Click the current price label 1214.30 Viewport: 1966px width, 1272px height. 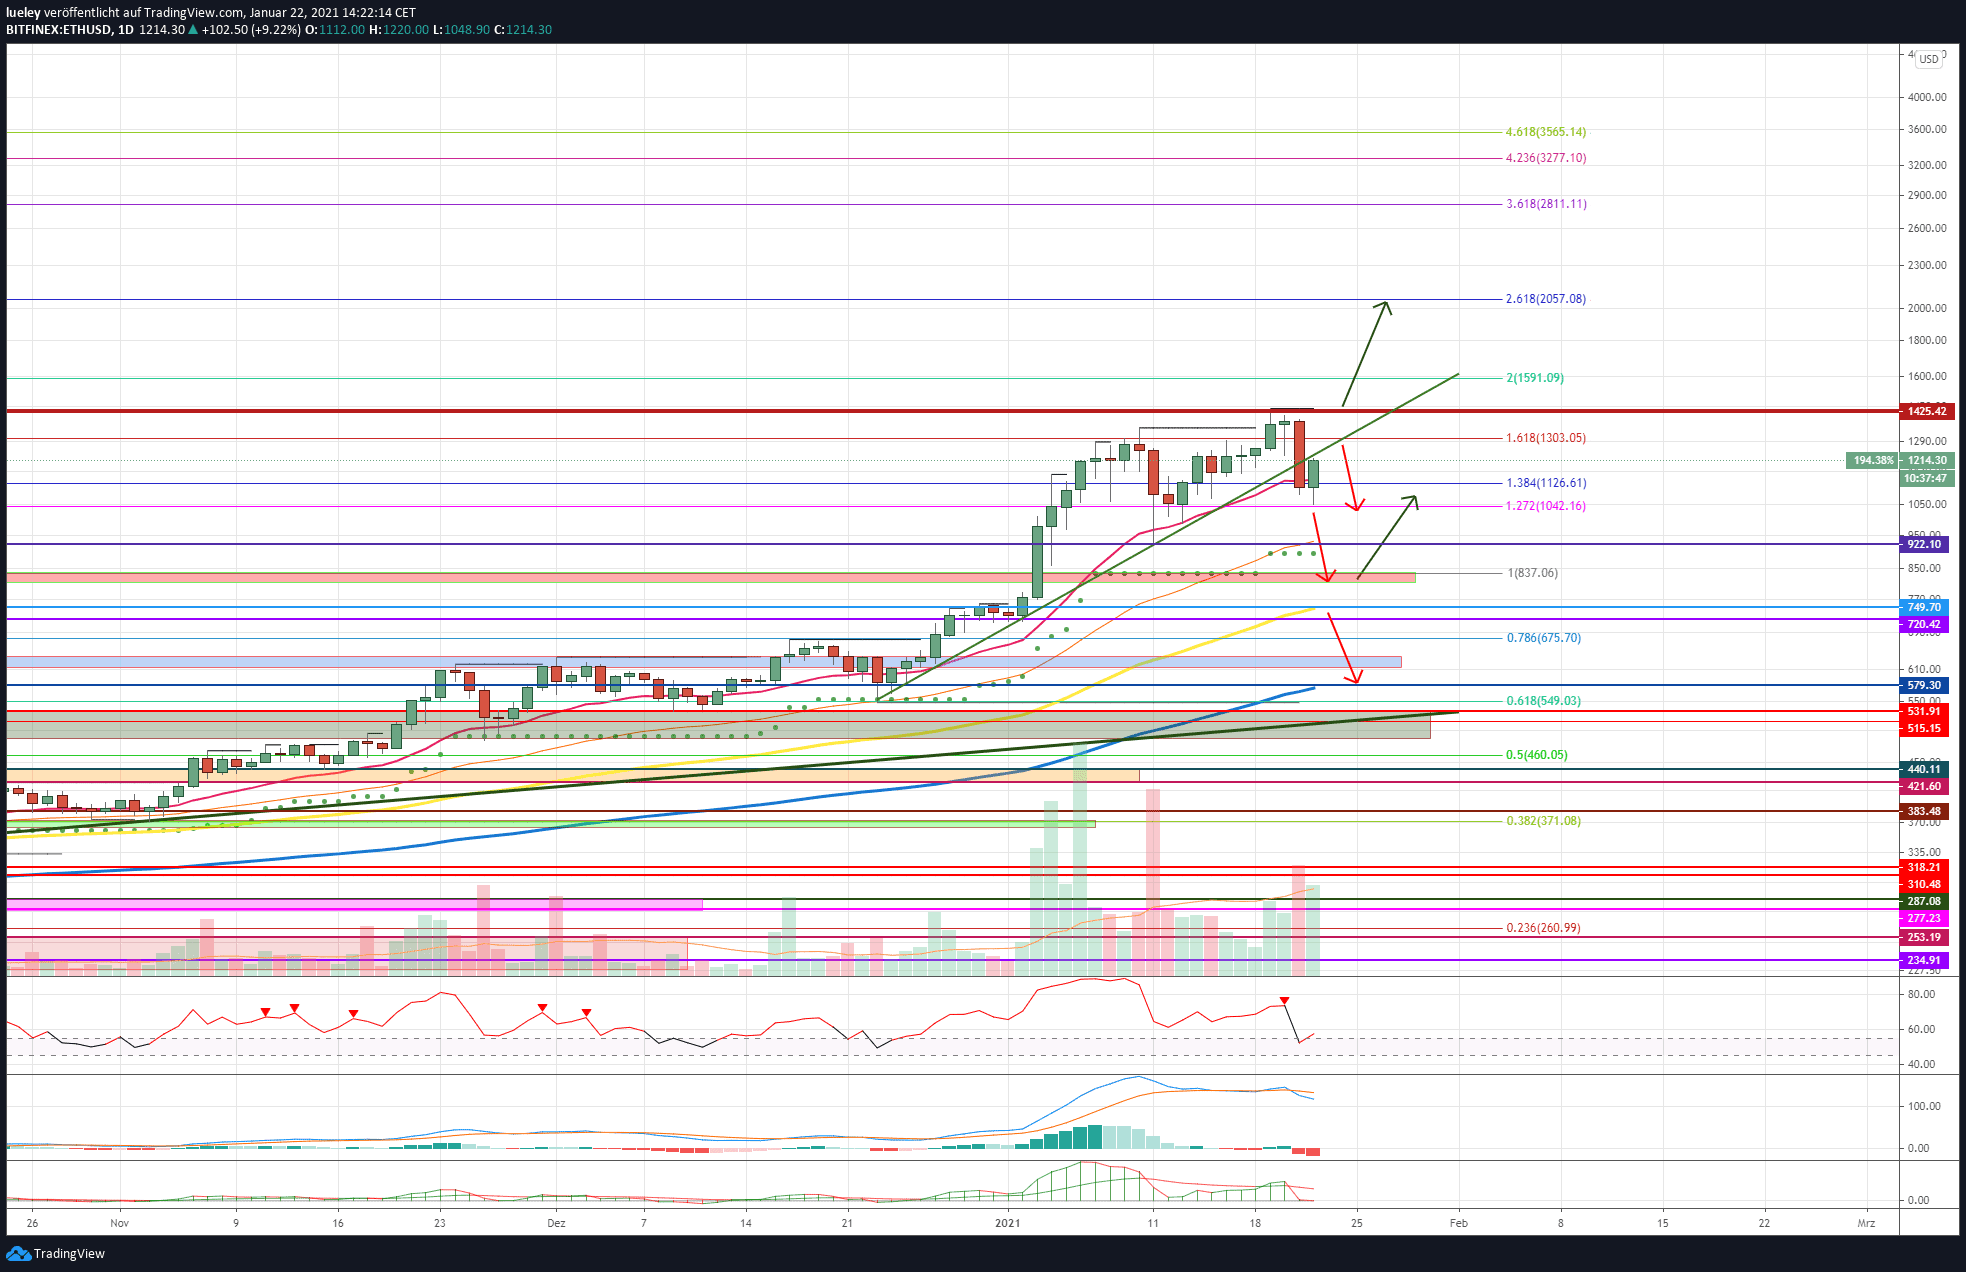(1926, 460)
